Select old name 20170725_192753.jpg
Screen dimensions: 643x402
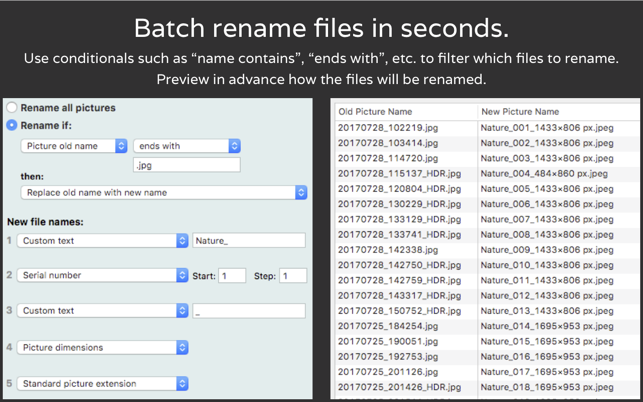[x=388, y=357]
